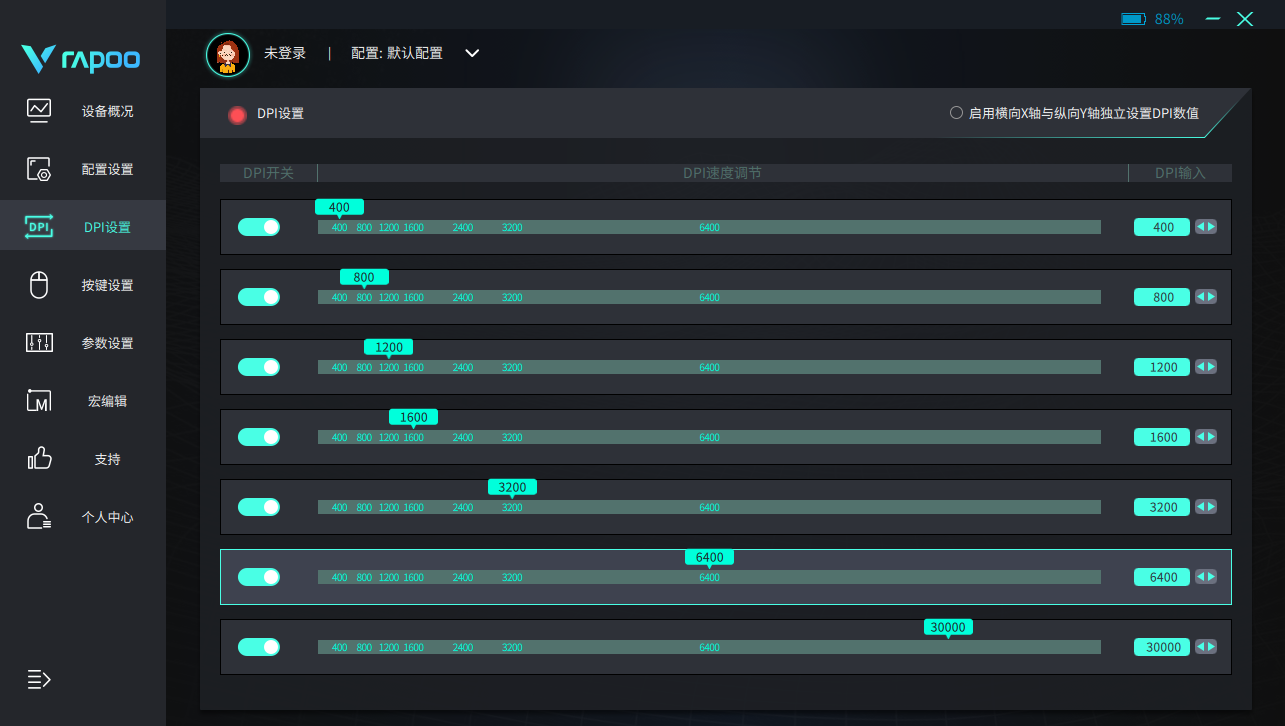
Task: Click the 400 slider handle in first row
Action: [340, 208]
